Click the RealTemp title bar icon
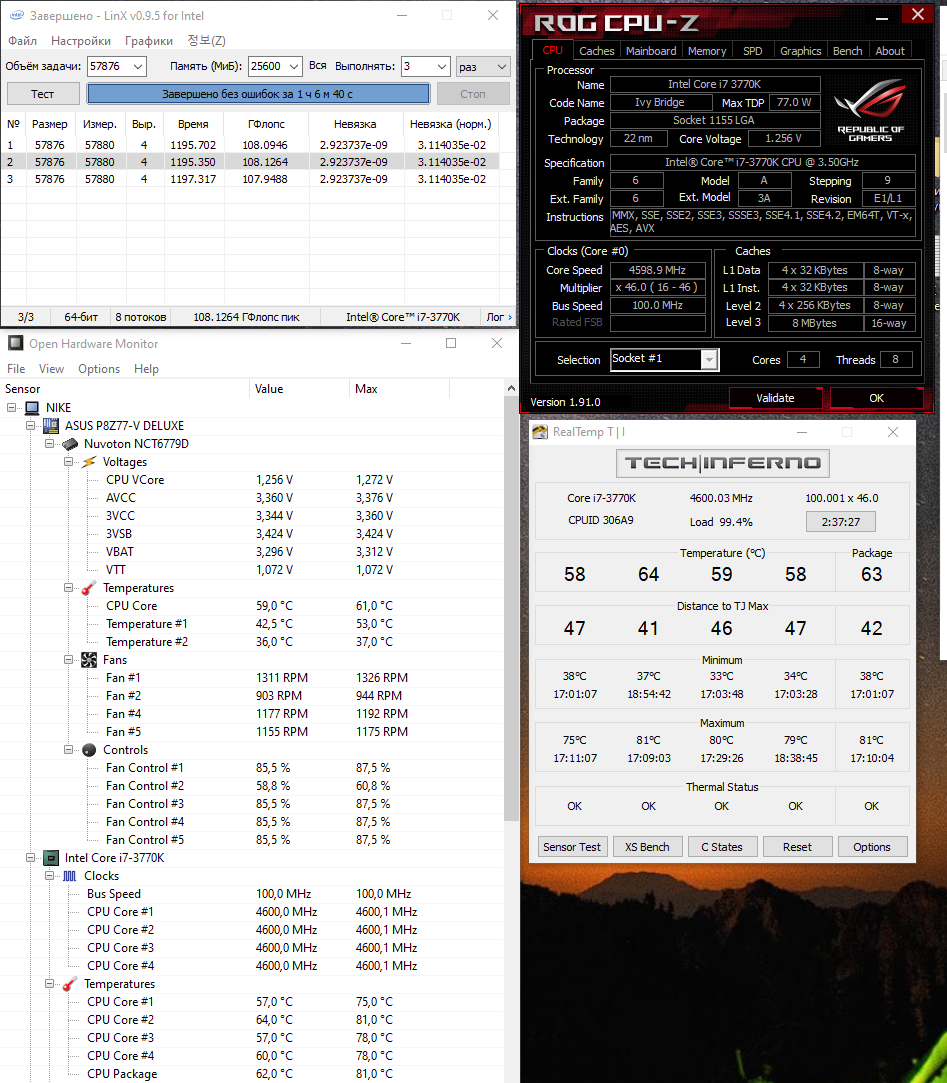Image resolution: width=947 pixels, height=1083 pixels. [539, 432]
